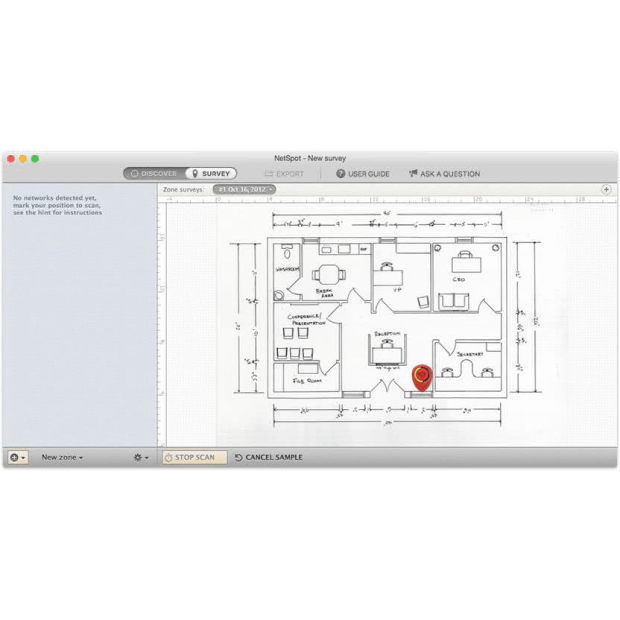This screenshot has width=620, height=620.
Task: Click the red location marker pin
Action: pyautogui.click(x=422, y=377)
